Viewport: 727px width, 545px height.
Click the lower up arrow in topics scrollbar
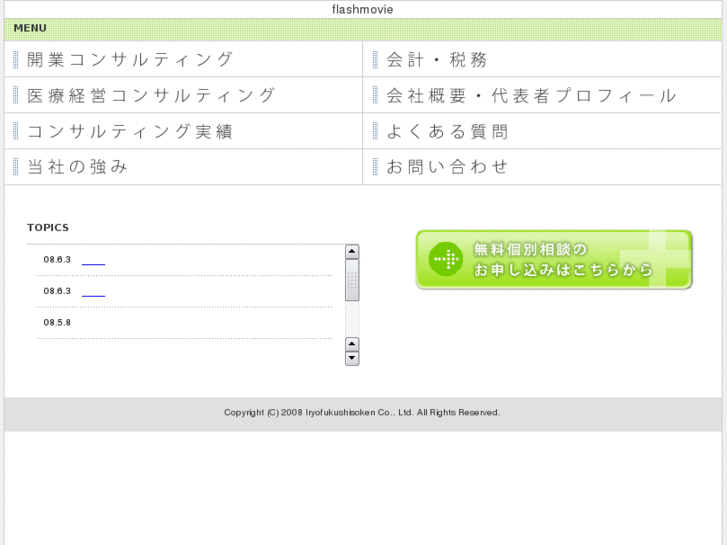(x=352, y=344)
